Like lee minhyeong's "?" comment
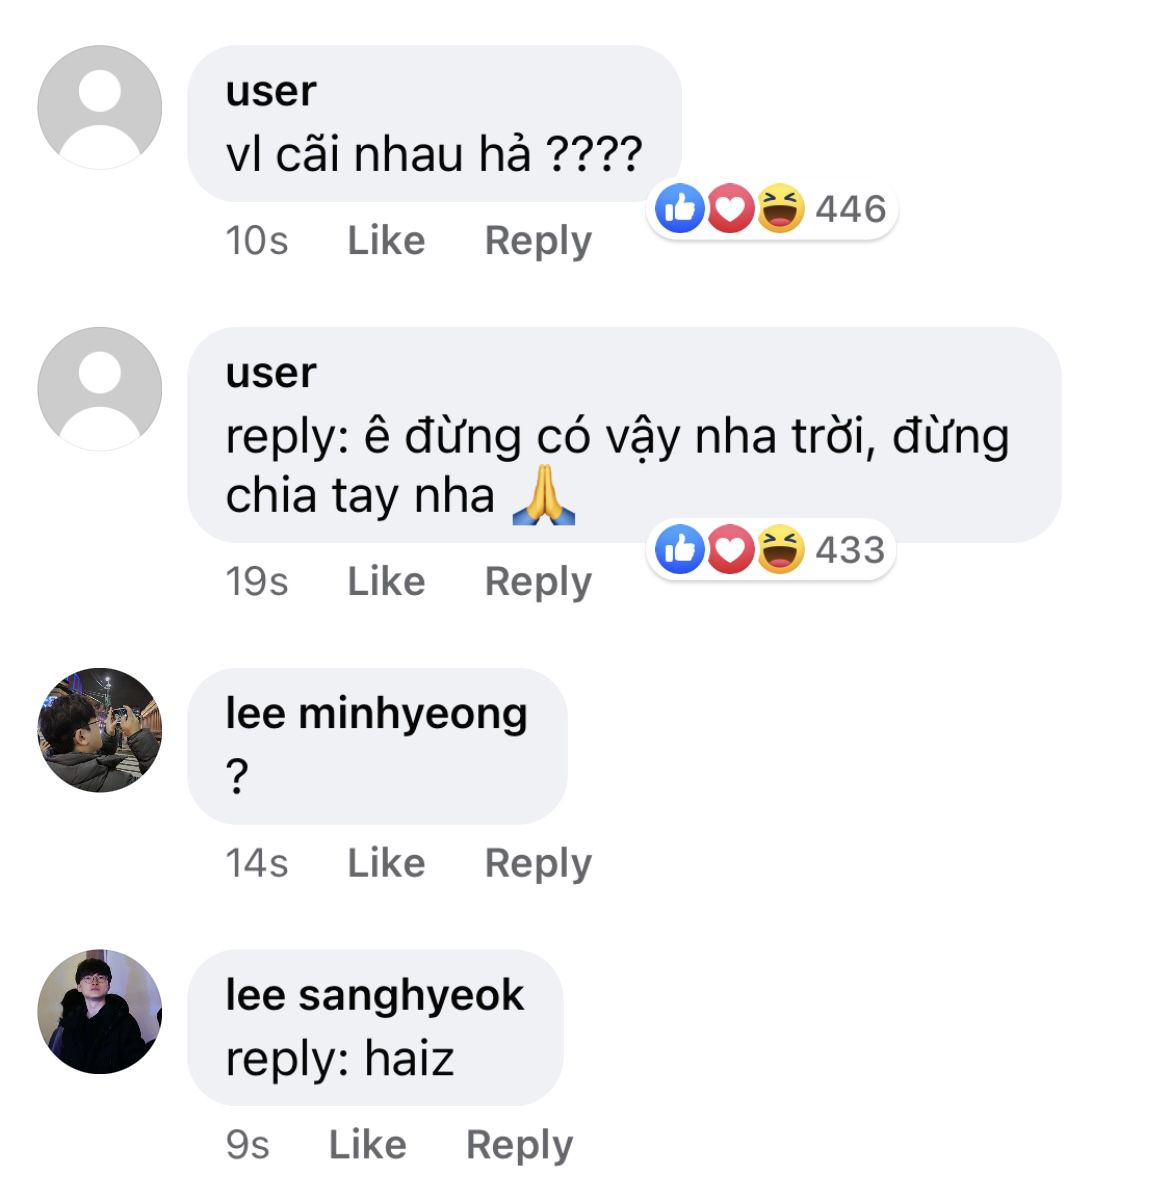 [386, 863]
